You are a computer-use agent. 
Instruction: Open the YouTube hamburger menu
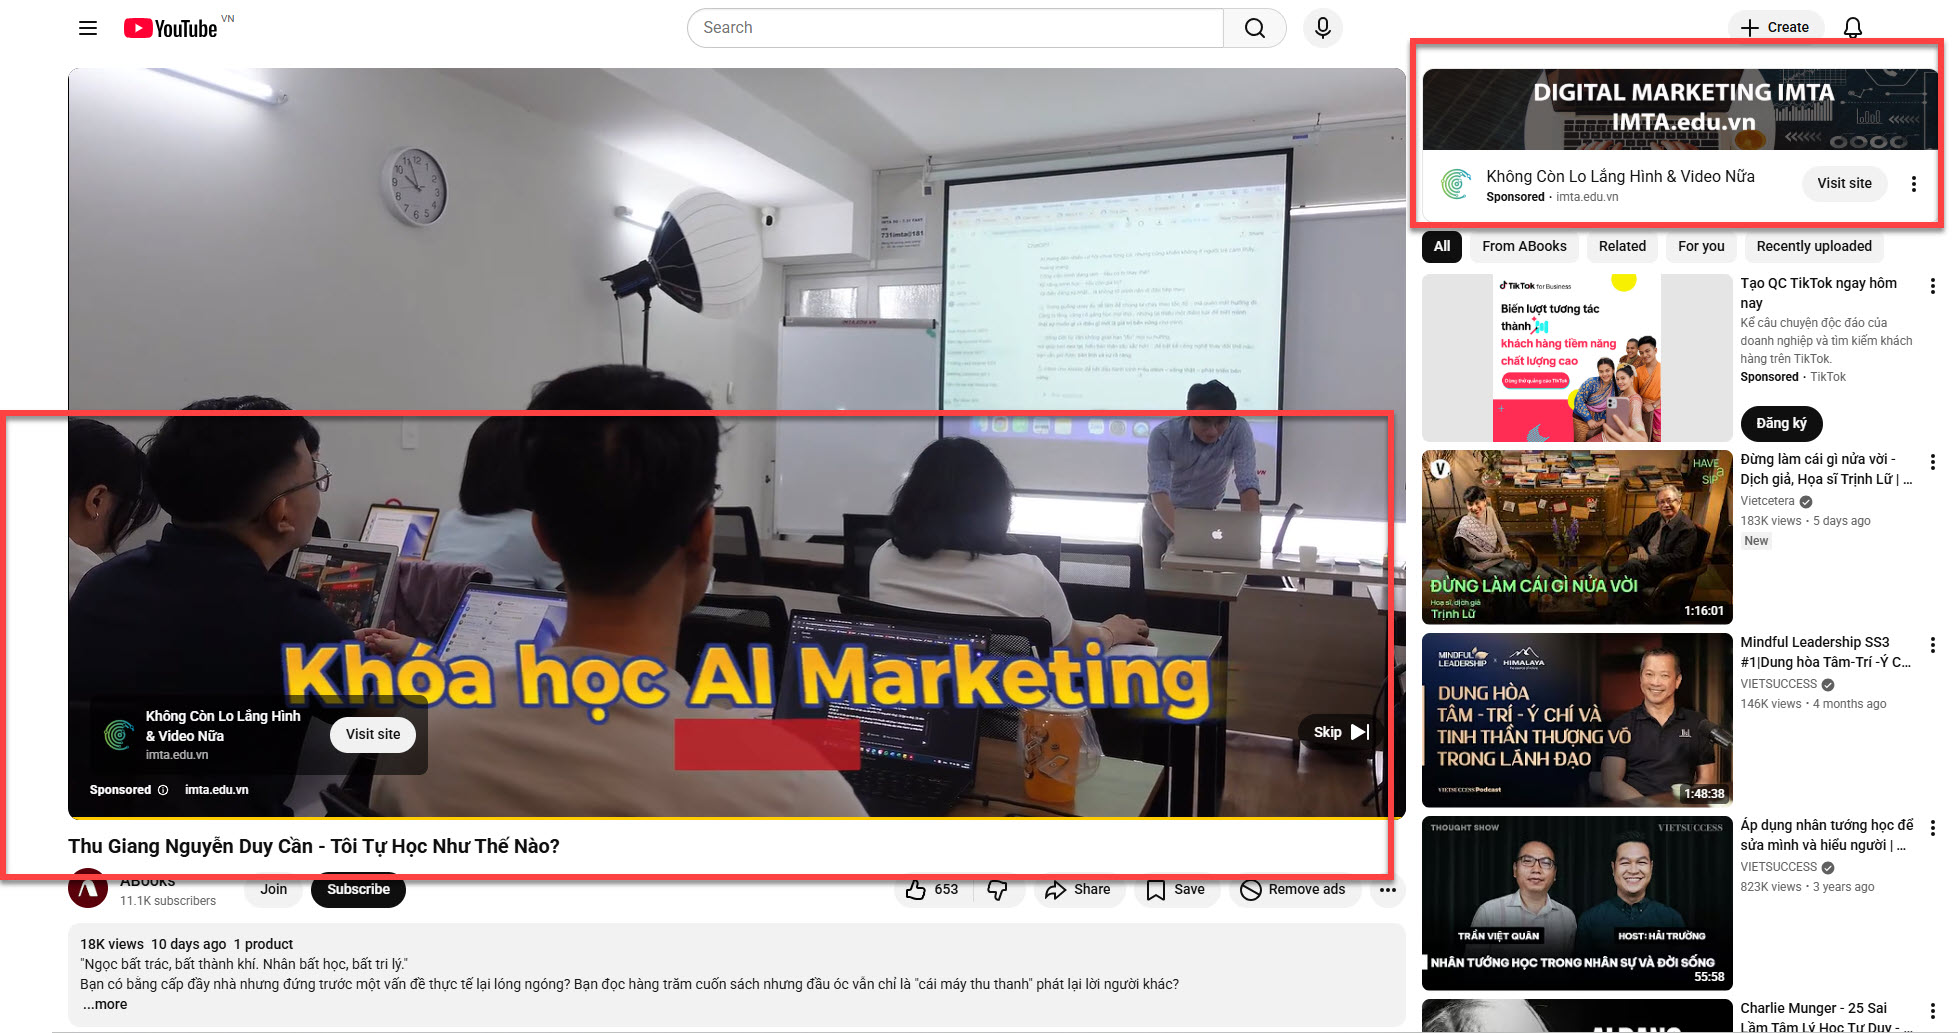pyautogui.click(x=87, y=27)
